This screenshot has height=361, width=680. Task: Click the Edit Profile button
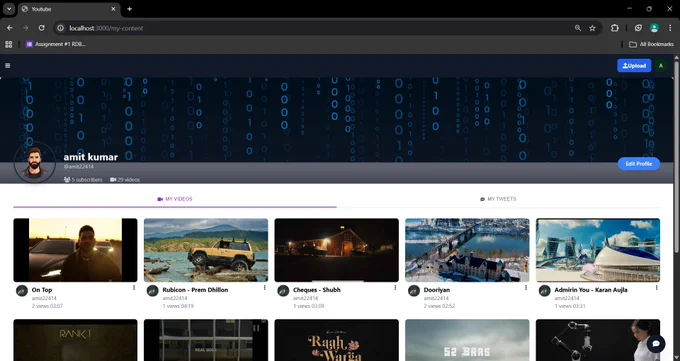coord(638,164)
